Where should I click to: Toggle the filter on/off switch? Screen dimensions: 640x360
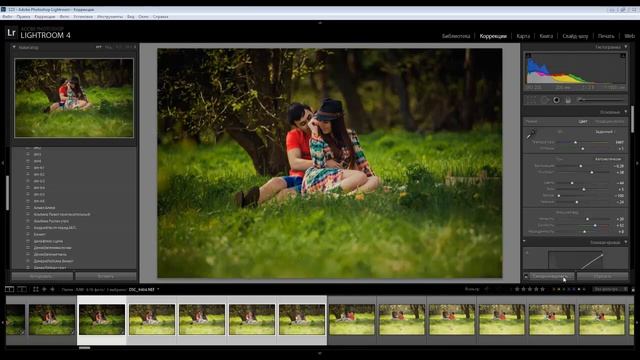(x=633, y=289)
